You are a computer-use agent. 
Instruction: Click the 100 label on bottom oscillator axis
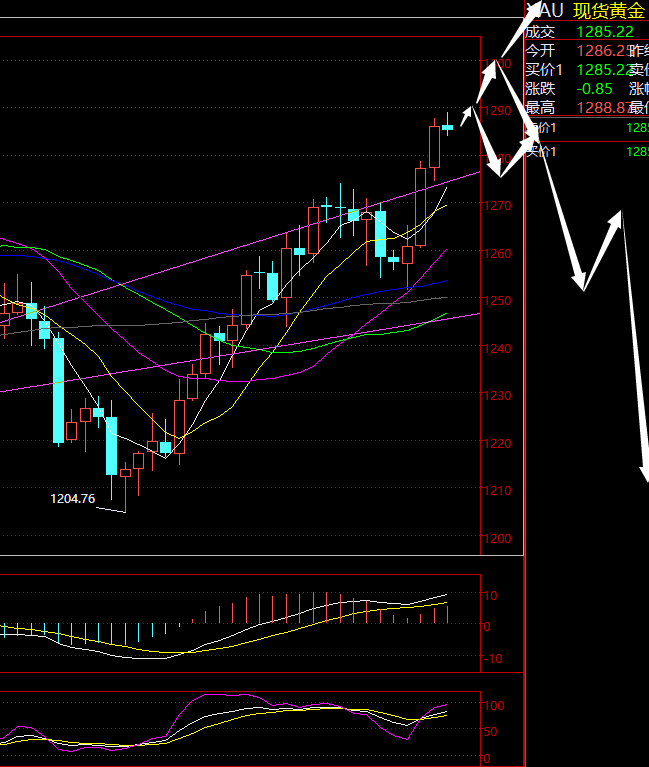[x=494, y=705]
